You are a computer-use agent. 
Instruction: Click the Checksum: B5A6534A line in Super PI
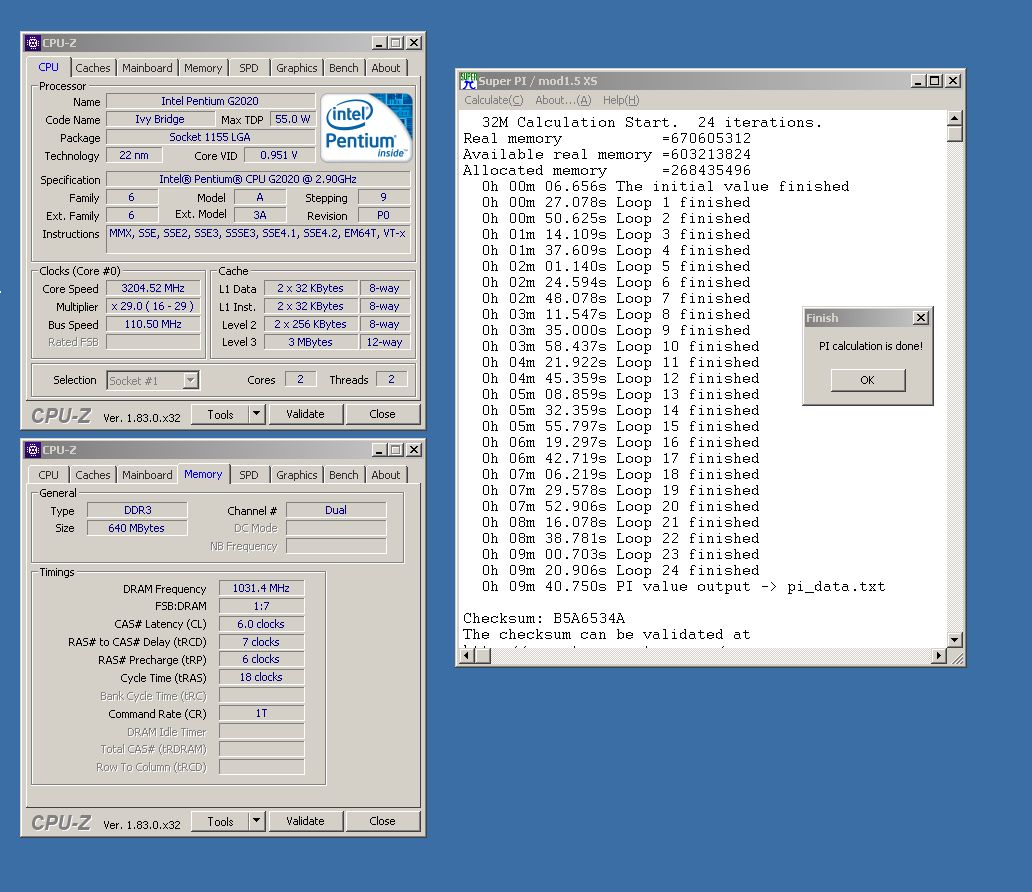(x=544, y=618)
